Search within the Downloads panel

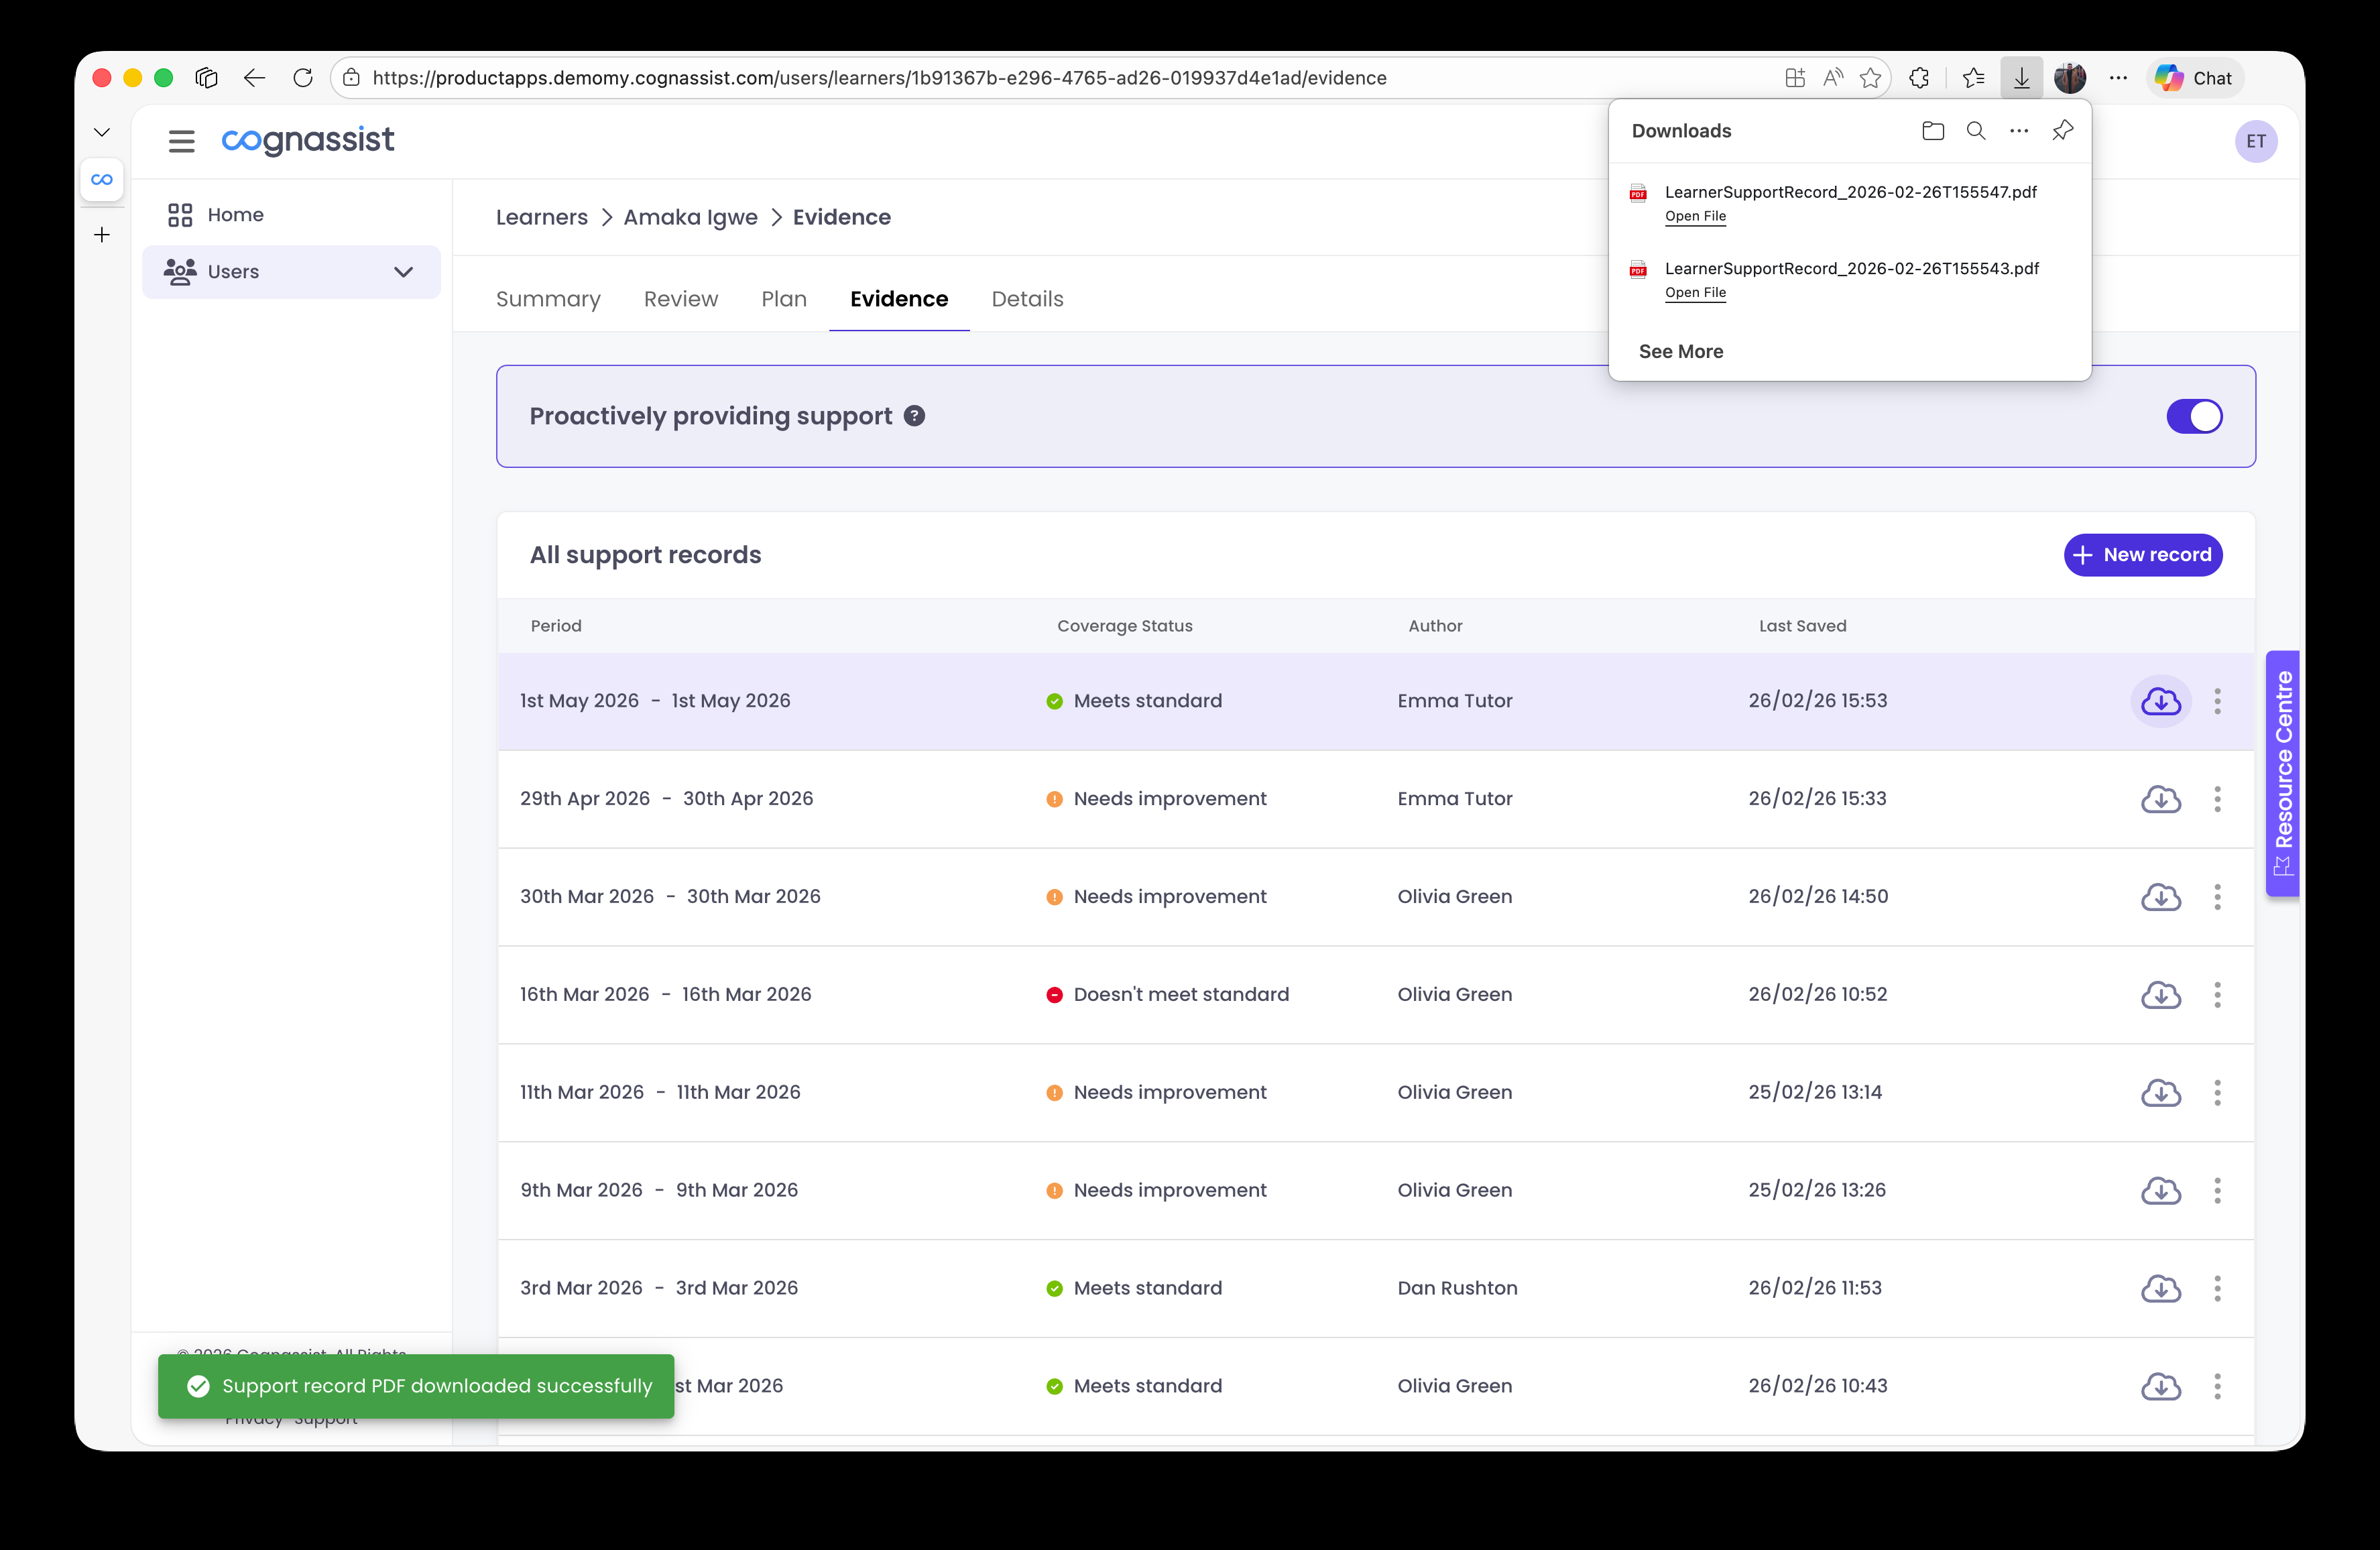coord(1975,130)
